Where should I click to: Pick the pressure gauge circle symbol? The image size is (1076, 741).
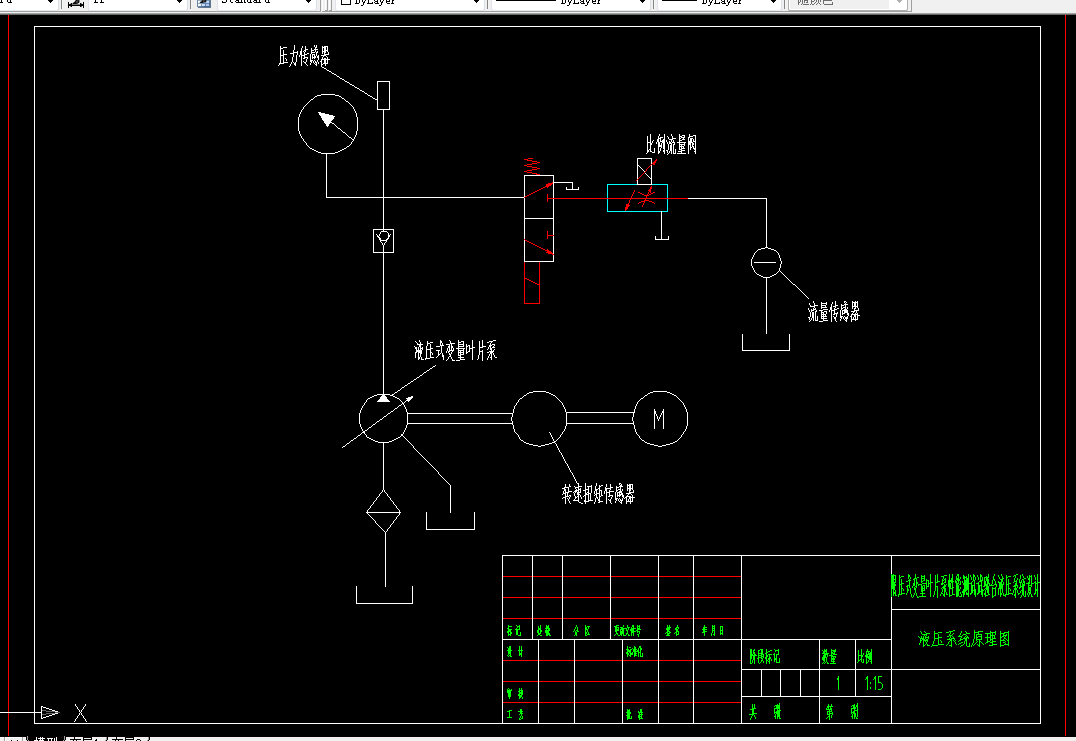(328, 124)
